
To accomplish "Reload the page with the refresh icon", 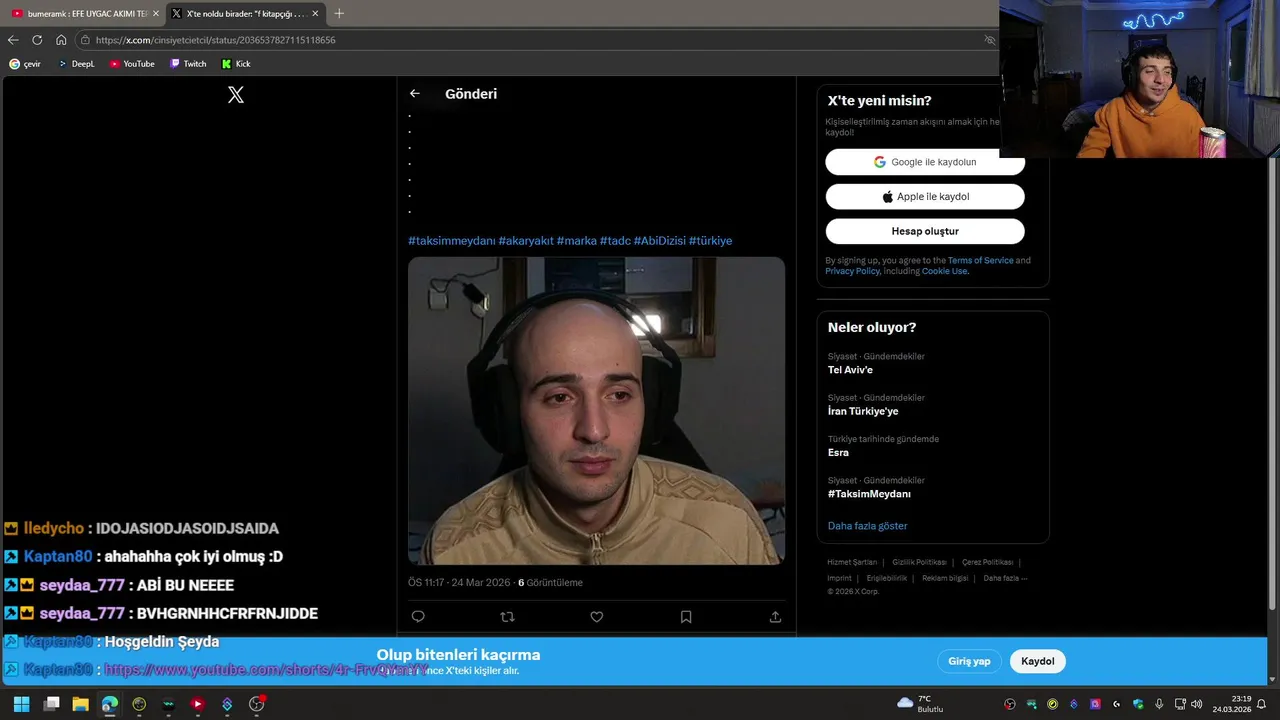I will (37, 40).
